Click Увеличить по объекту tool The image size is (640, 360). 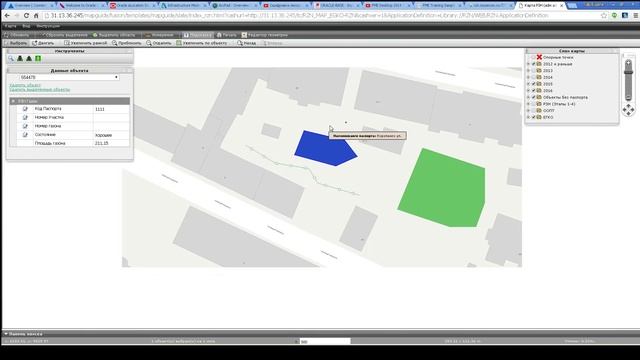(202, 43)
